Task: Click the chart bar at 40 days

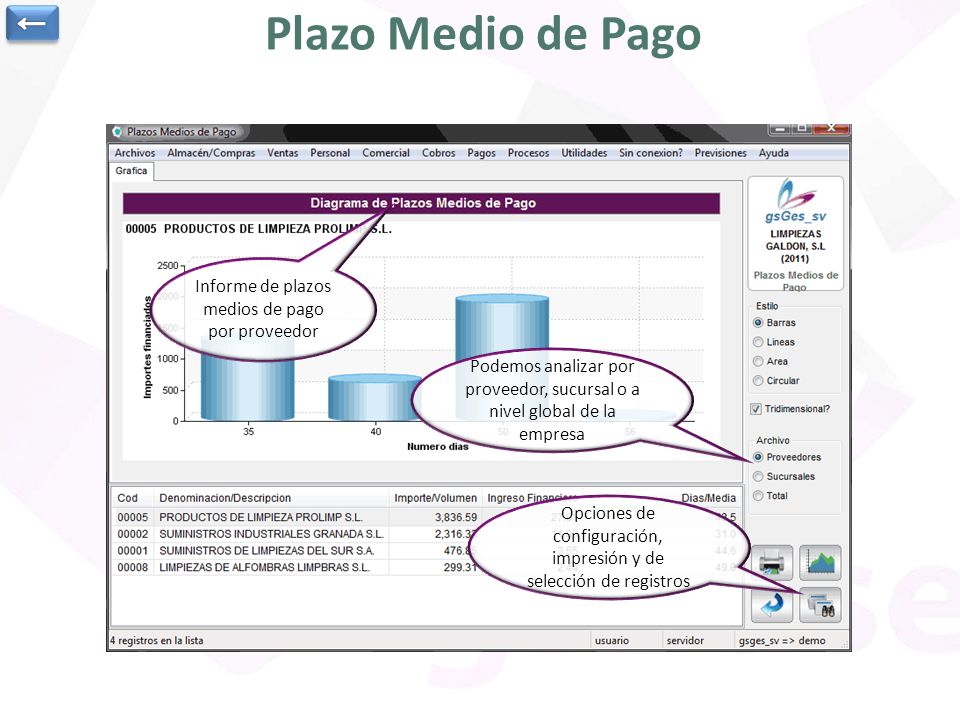Action: click(375, 397)
